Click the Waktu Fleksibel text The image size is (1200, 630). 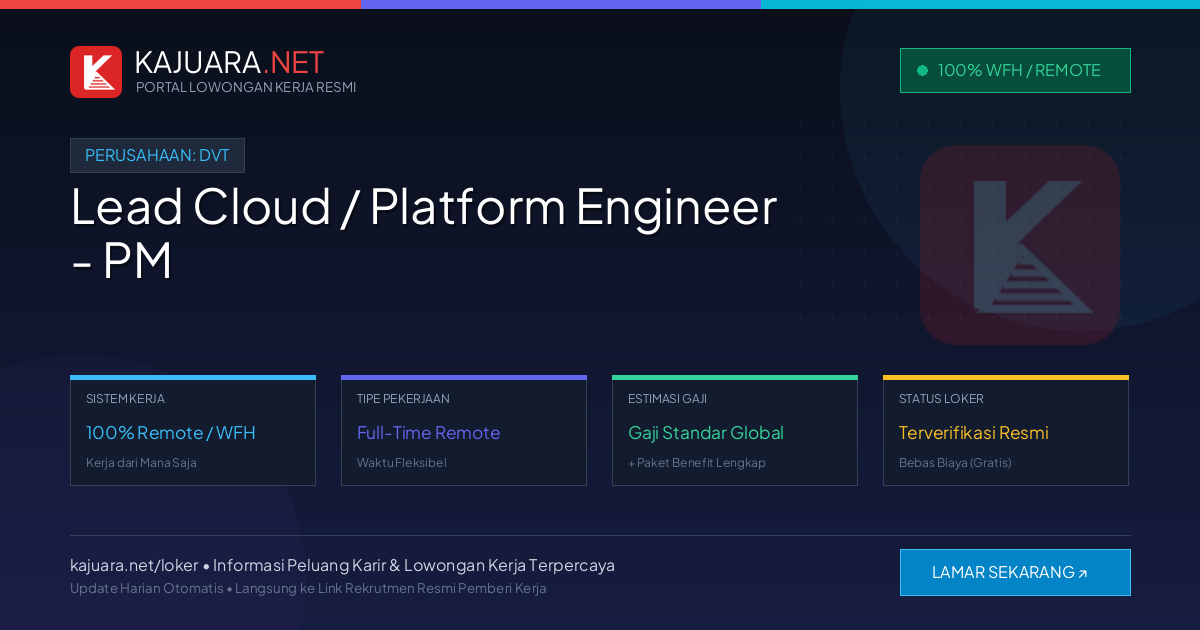[402, 463]
